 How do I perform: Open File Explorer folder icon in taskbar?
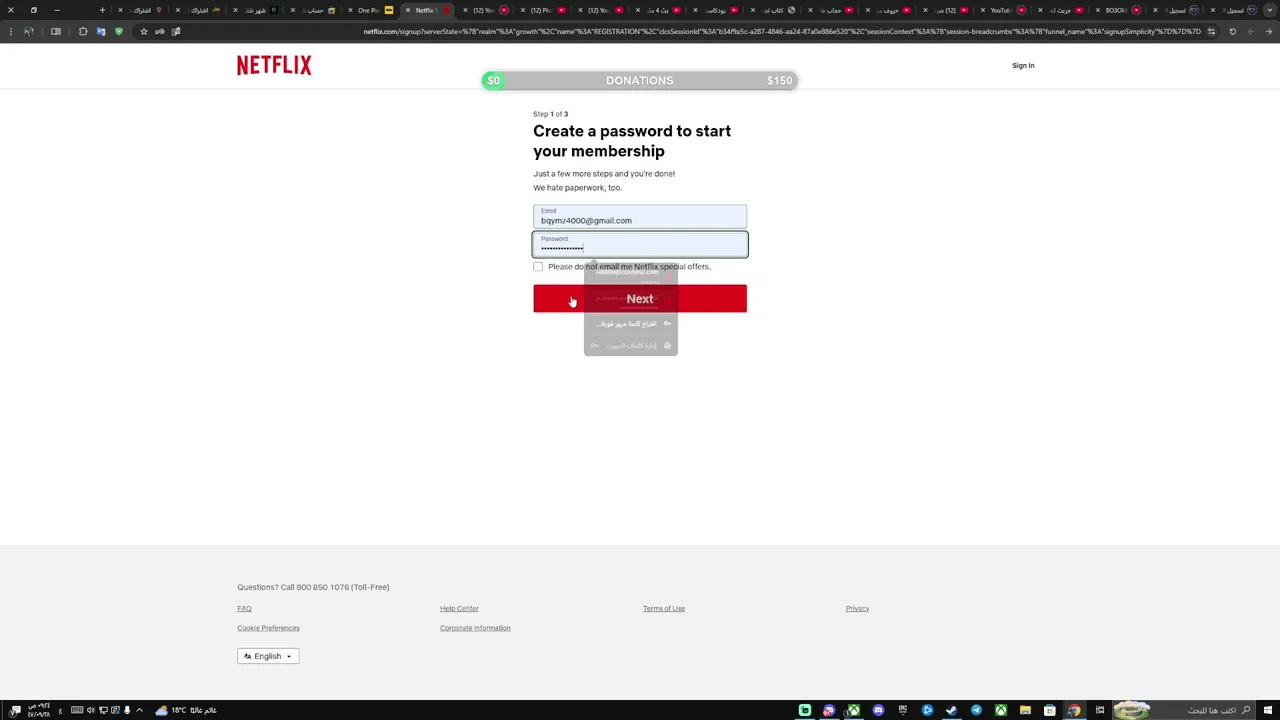[x=1025, y=710]
